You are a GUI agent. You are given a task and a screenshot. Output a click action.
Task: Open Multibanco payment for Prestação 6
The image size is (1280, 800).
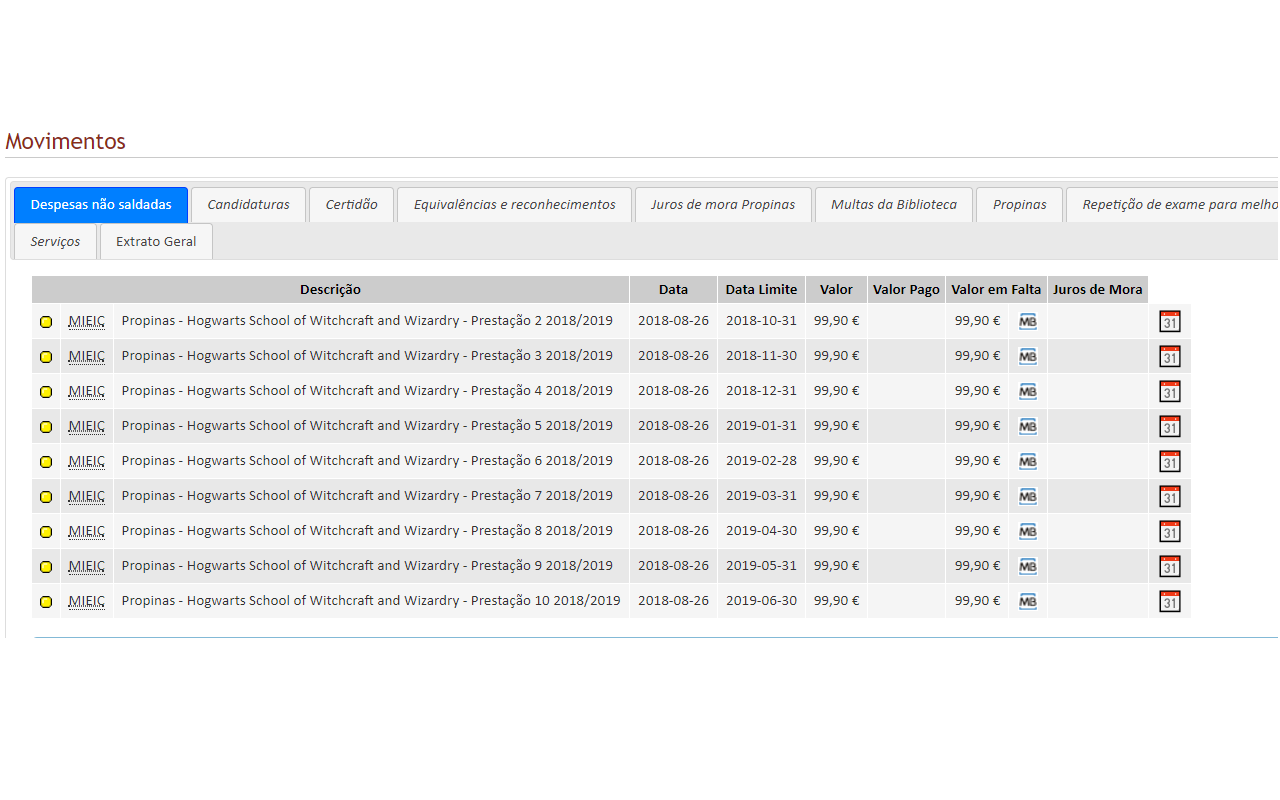[x=1028, y=461]
